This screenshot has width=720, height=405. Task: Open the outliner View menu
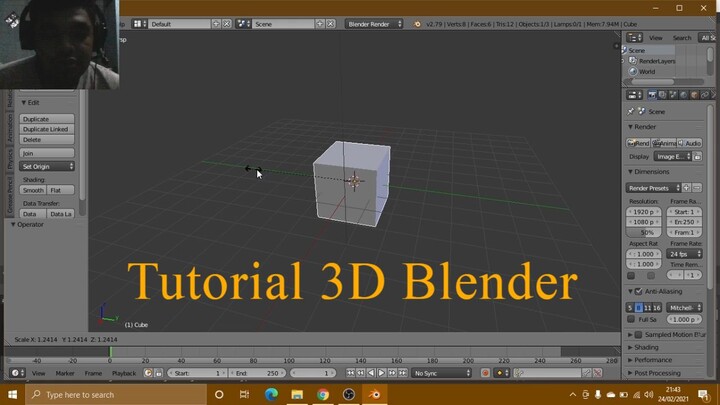tap(656, 38)
